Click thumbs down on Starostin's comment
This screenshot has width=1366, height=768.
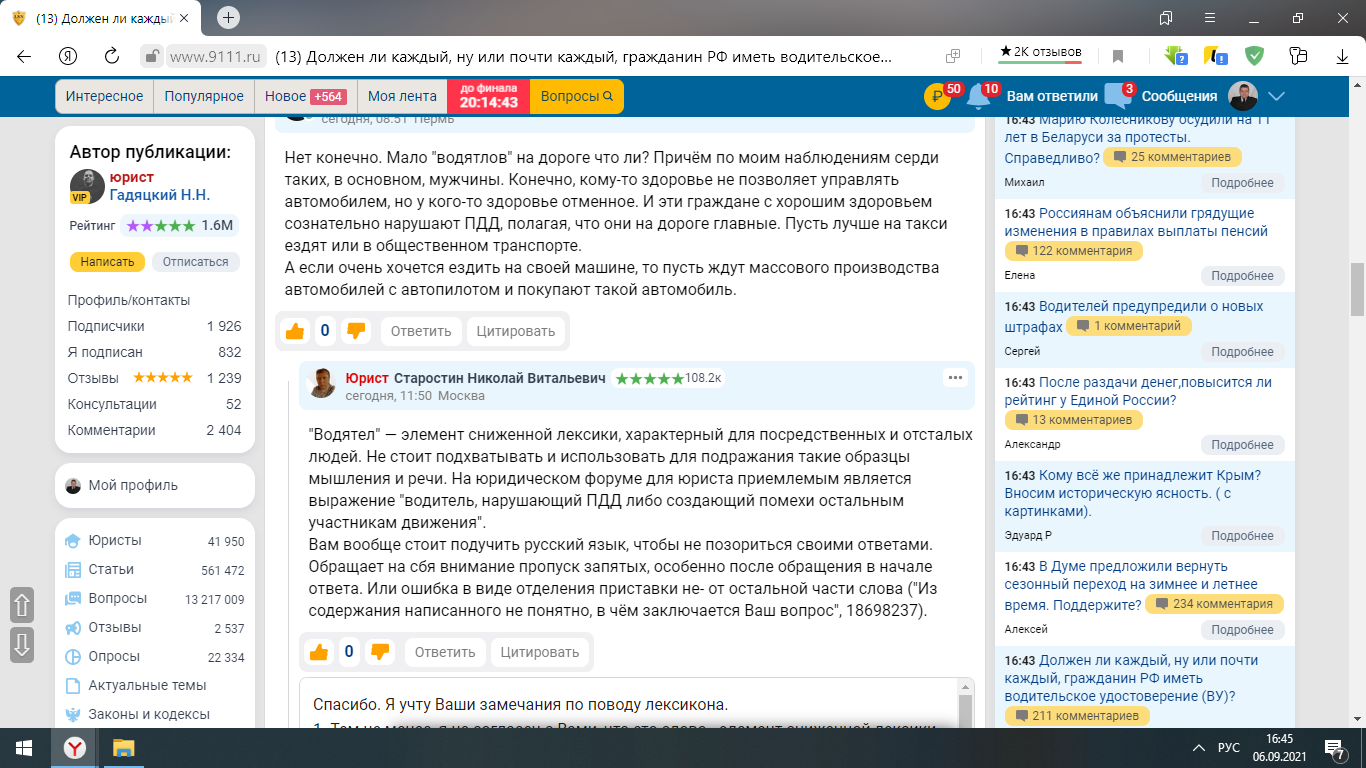pyautogui.click(x=380, y=652)
